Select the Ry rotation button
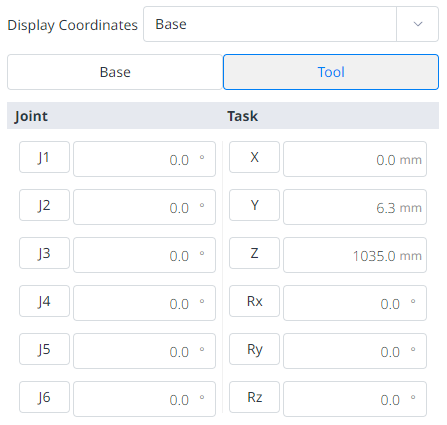Viewport: 447px width, 425px height. [254, 349]
